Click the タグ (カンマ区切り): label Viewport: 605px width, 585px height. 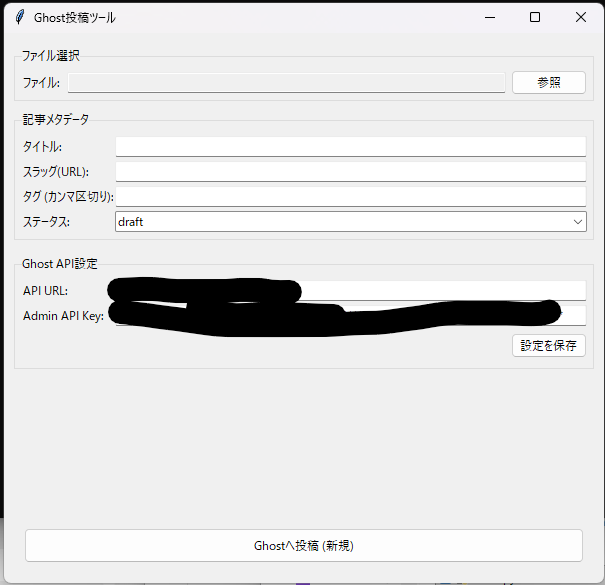pyautogui.click(x=68, y=197)
